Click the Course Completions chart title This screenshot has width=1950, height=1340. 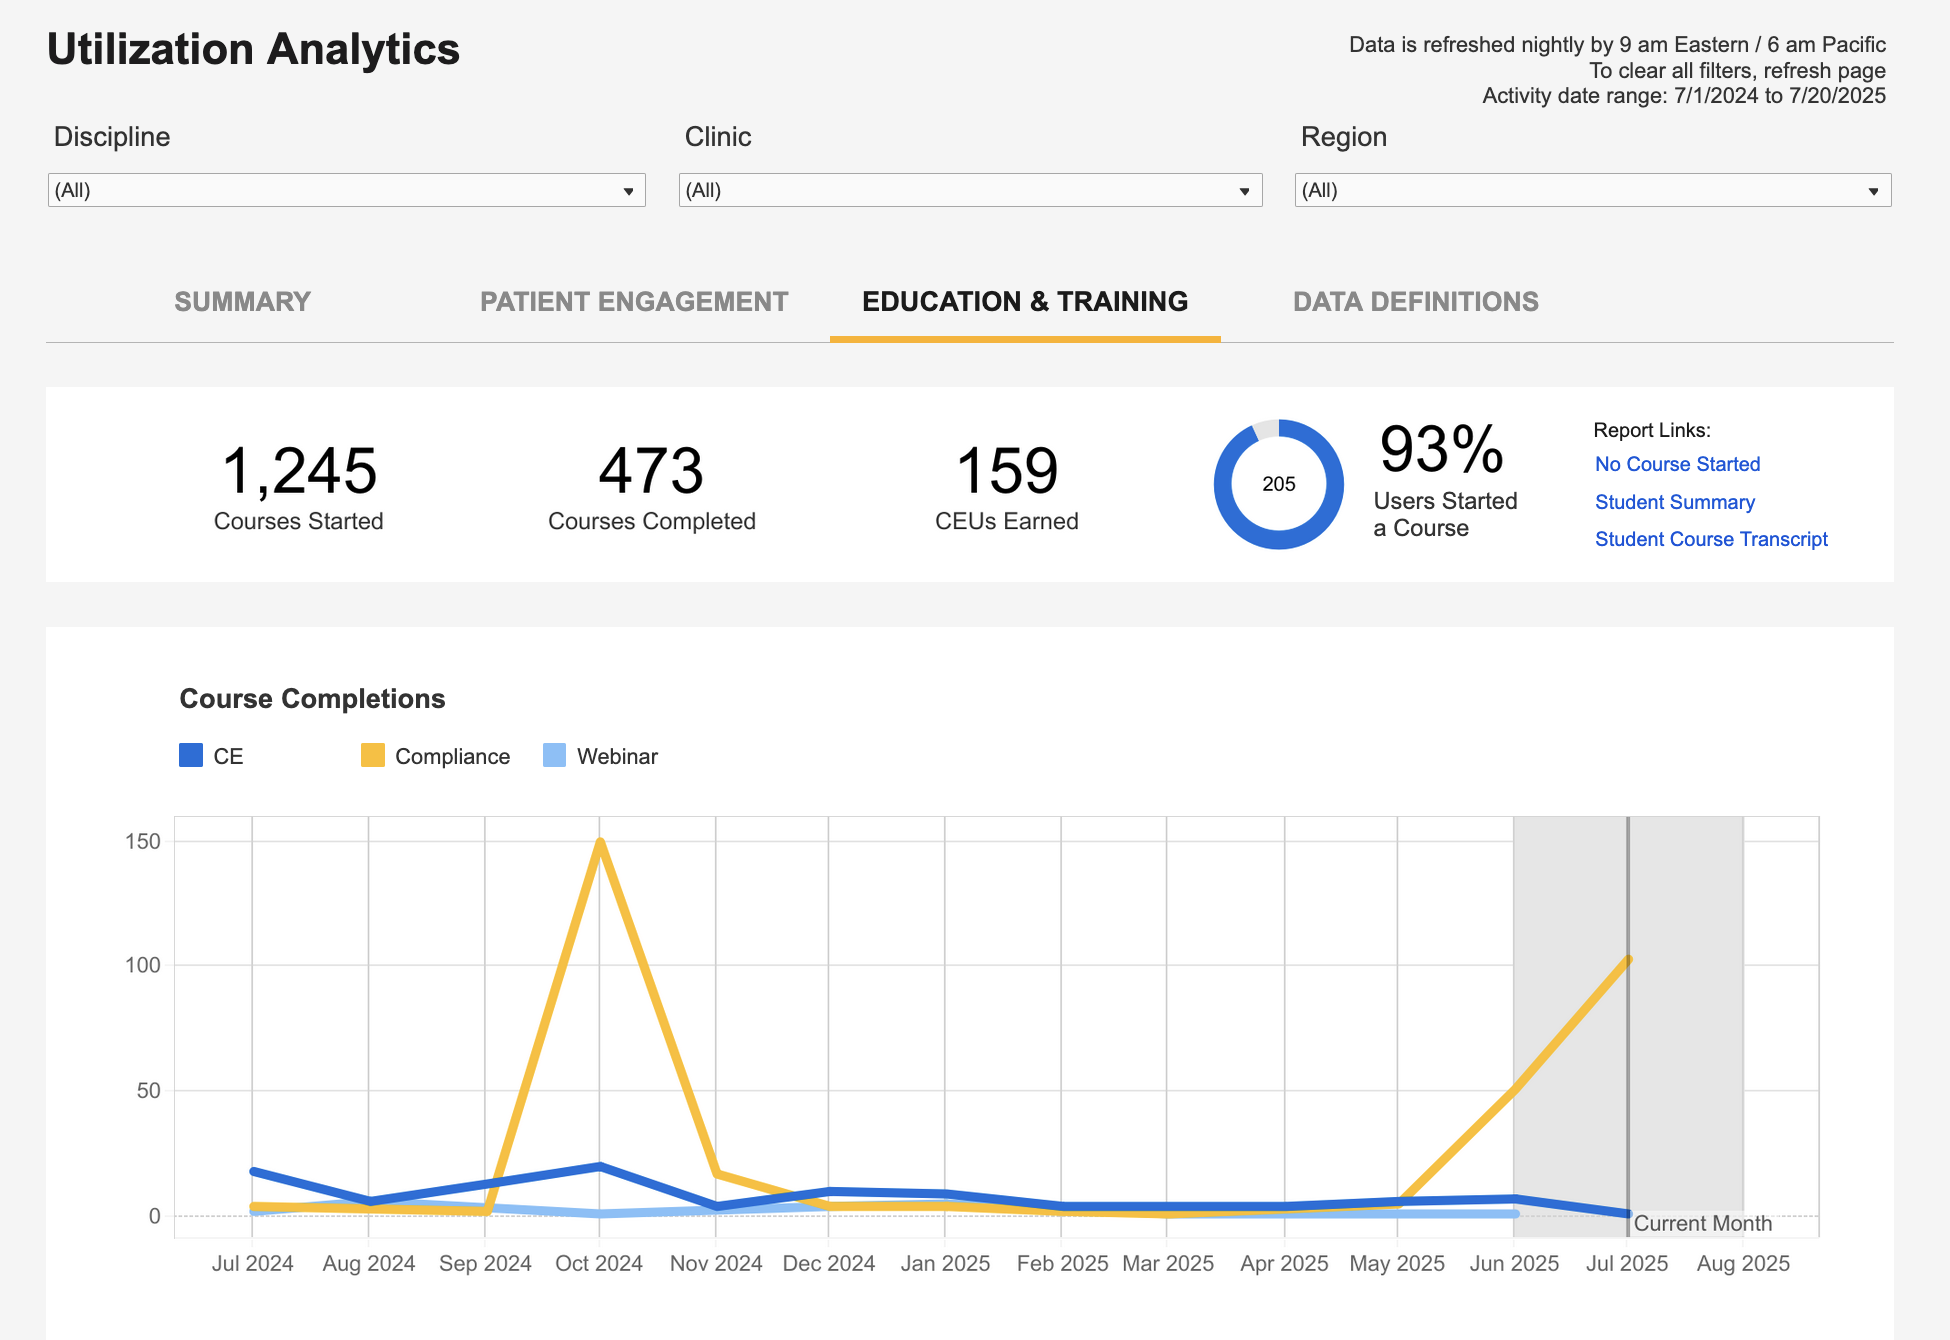pyautogui.click(x=312, y=698)
